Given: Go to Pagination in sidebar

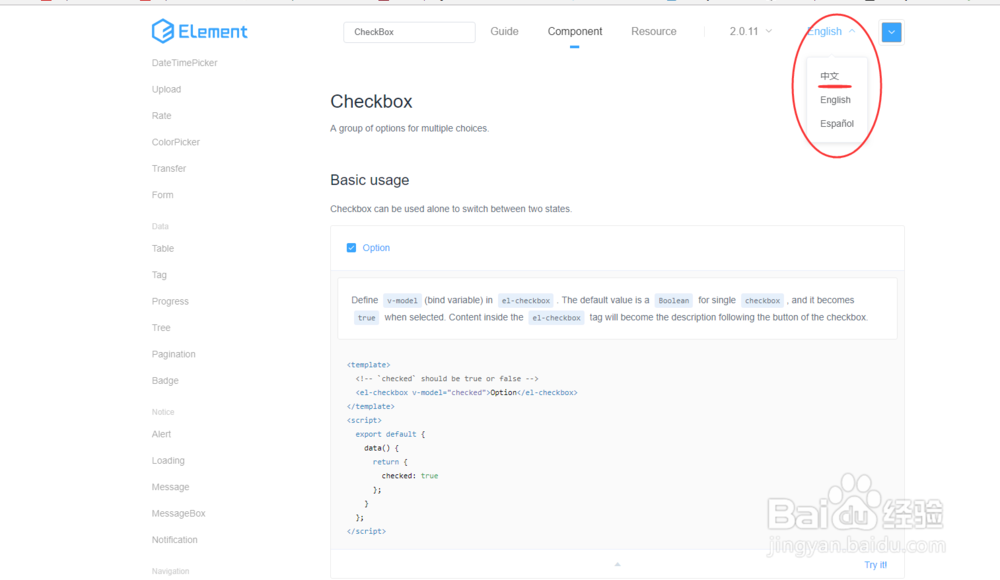Looking at the screenshot, I should point(173,354).
